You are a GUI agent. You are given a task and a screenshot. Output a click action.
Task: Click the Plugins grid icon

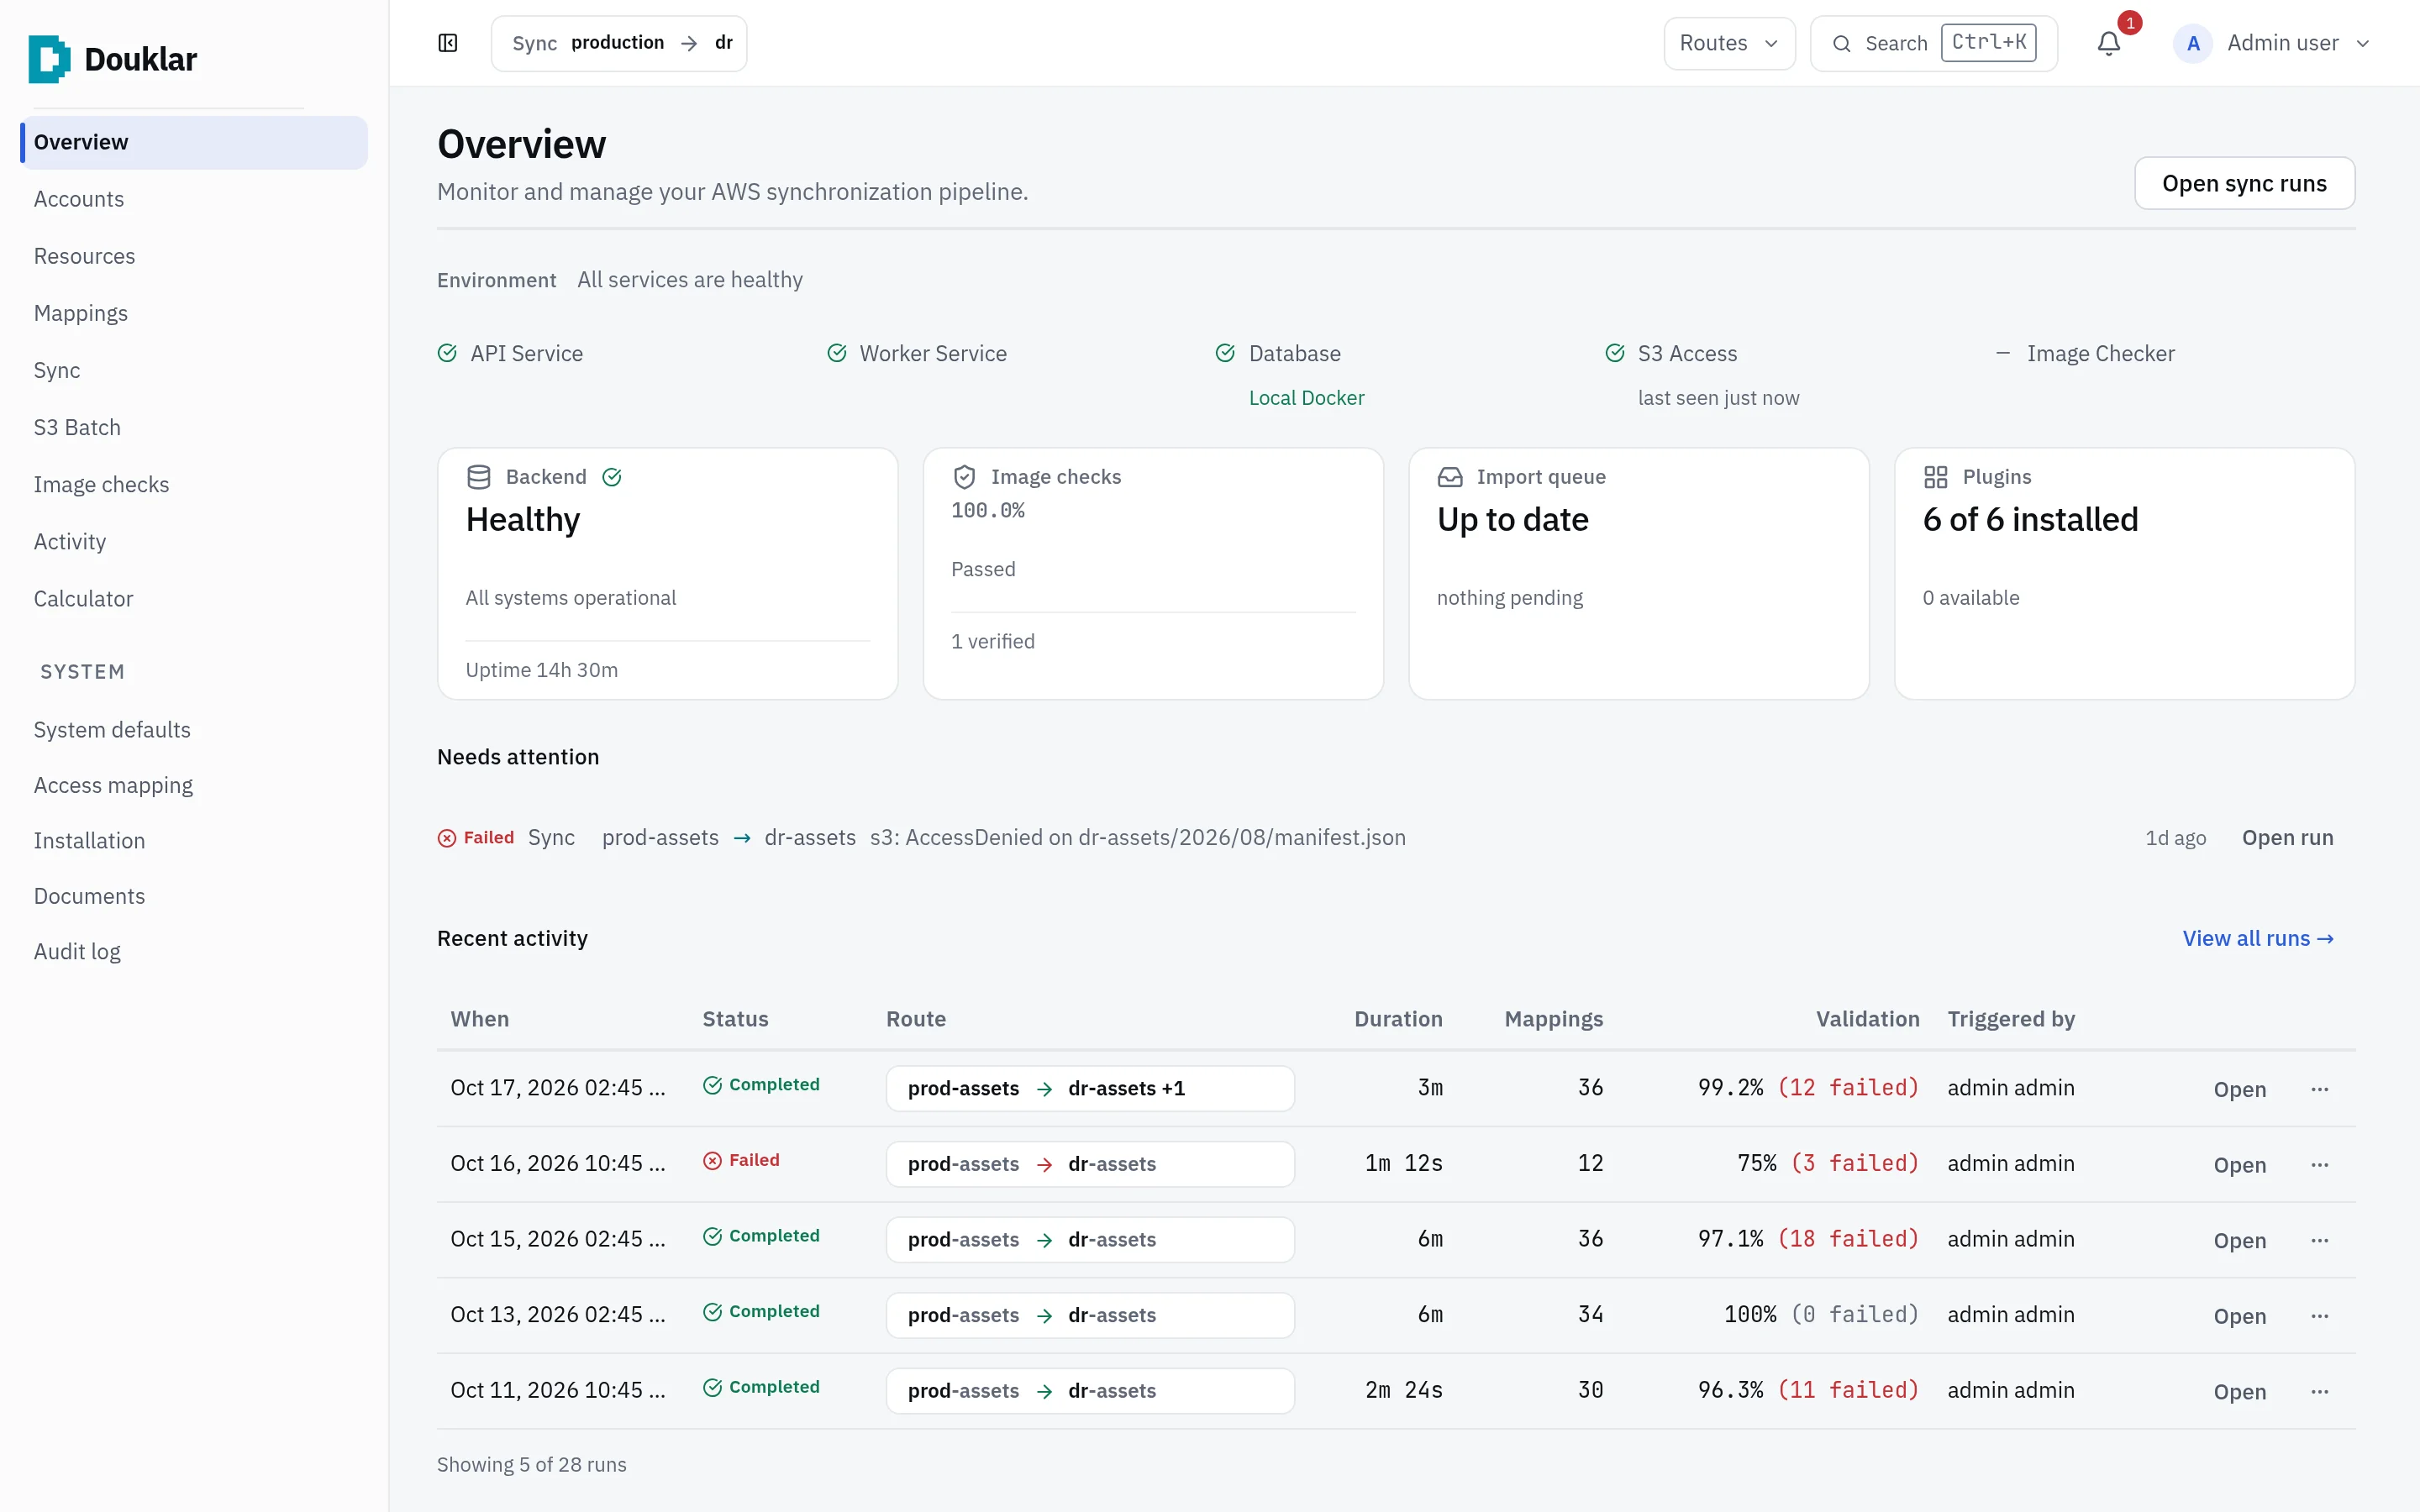coord(1936,477)
